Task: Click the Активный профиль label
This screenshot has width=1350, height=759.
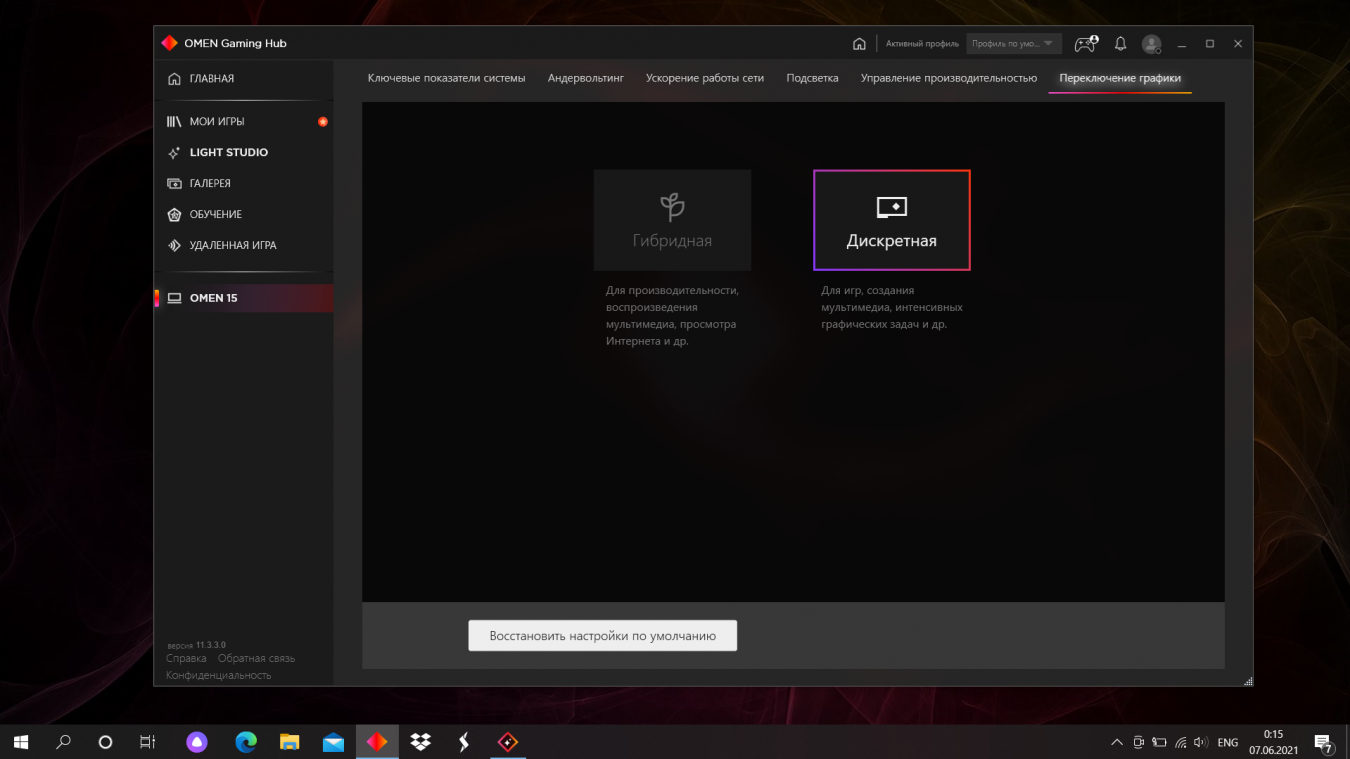Action: [x=922, y=44]
